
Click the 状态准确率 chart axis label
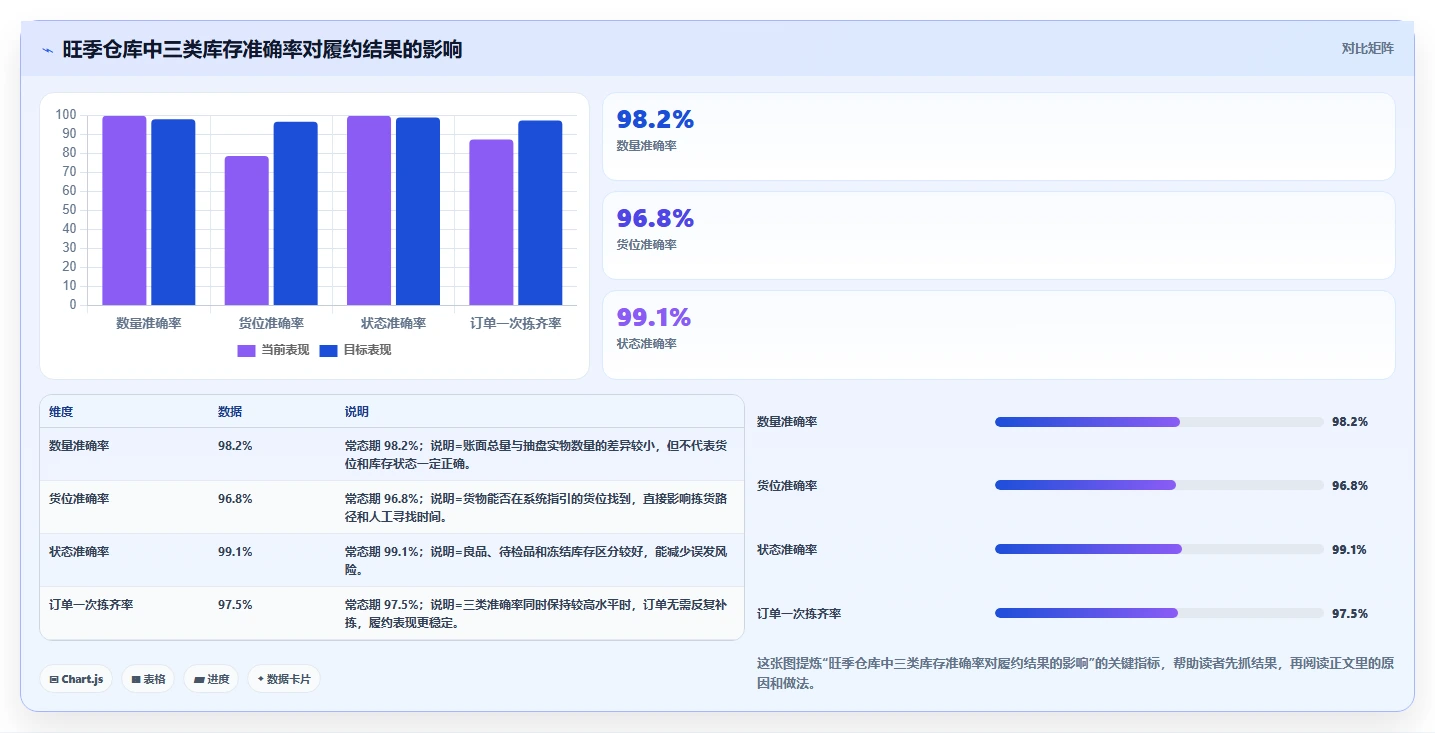393,323
